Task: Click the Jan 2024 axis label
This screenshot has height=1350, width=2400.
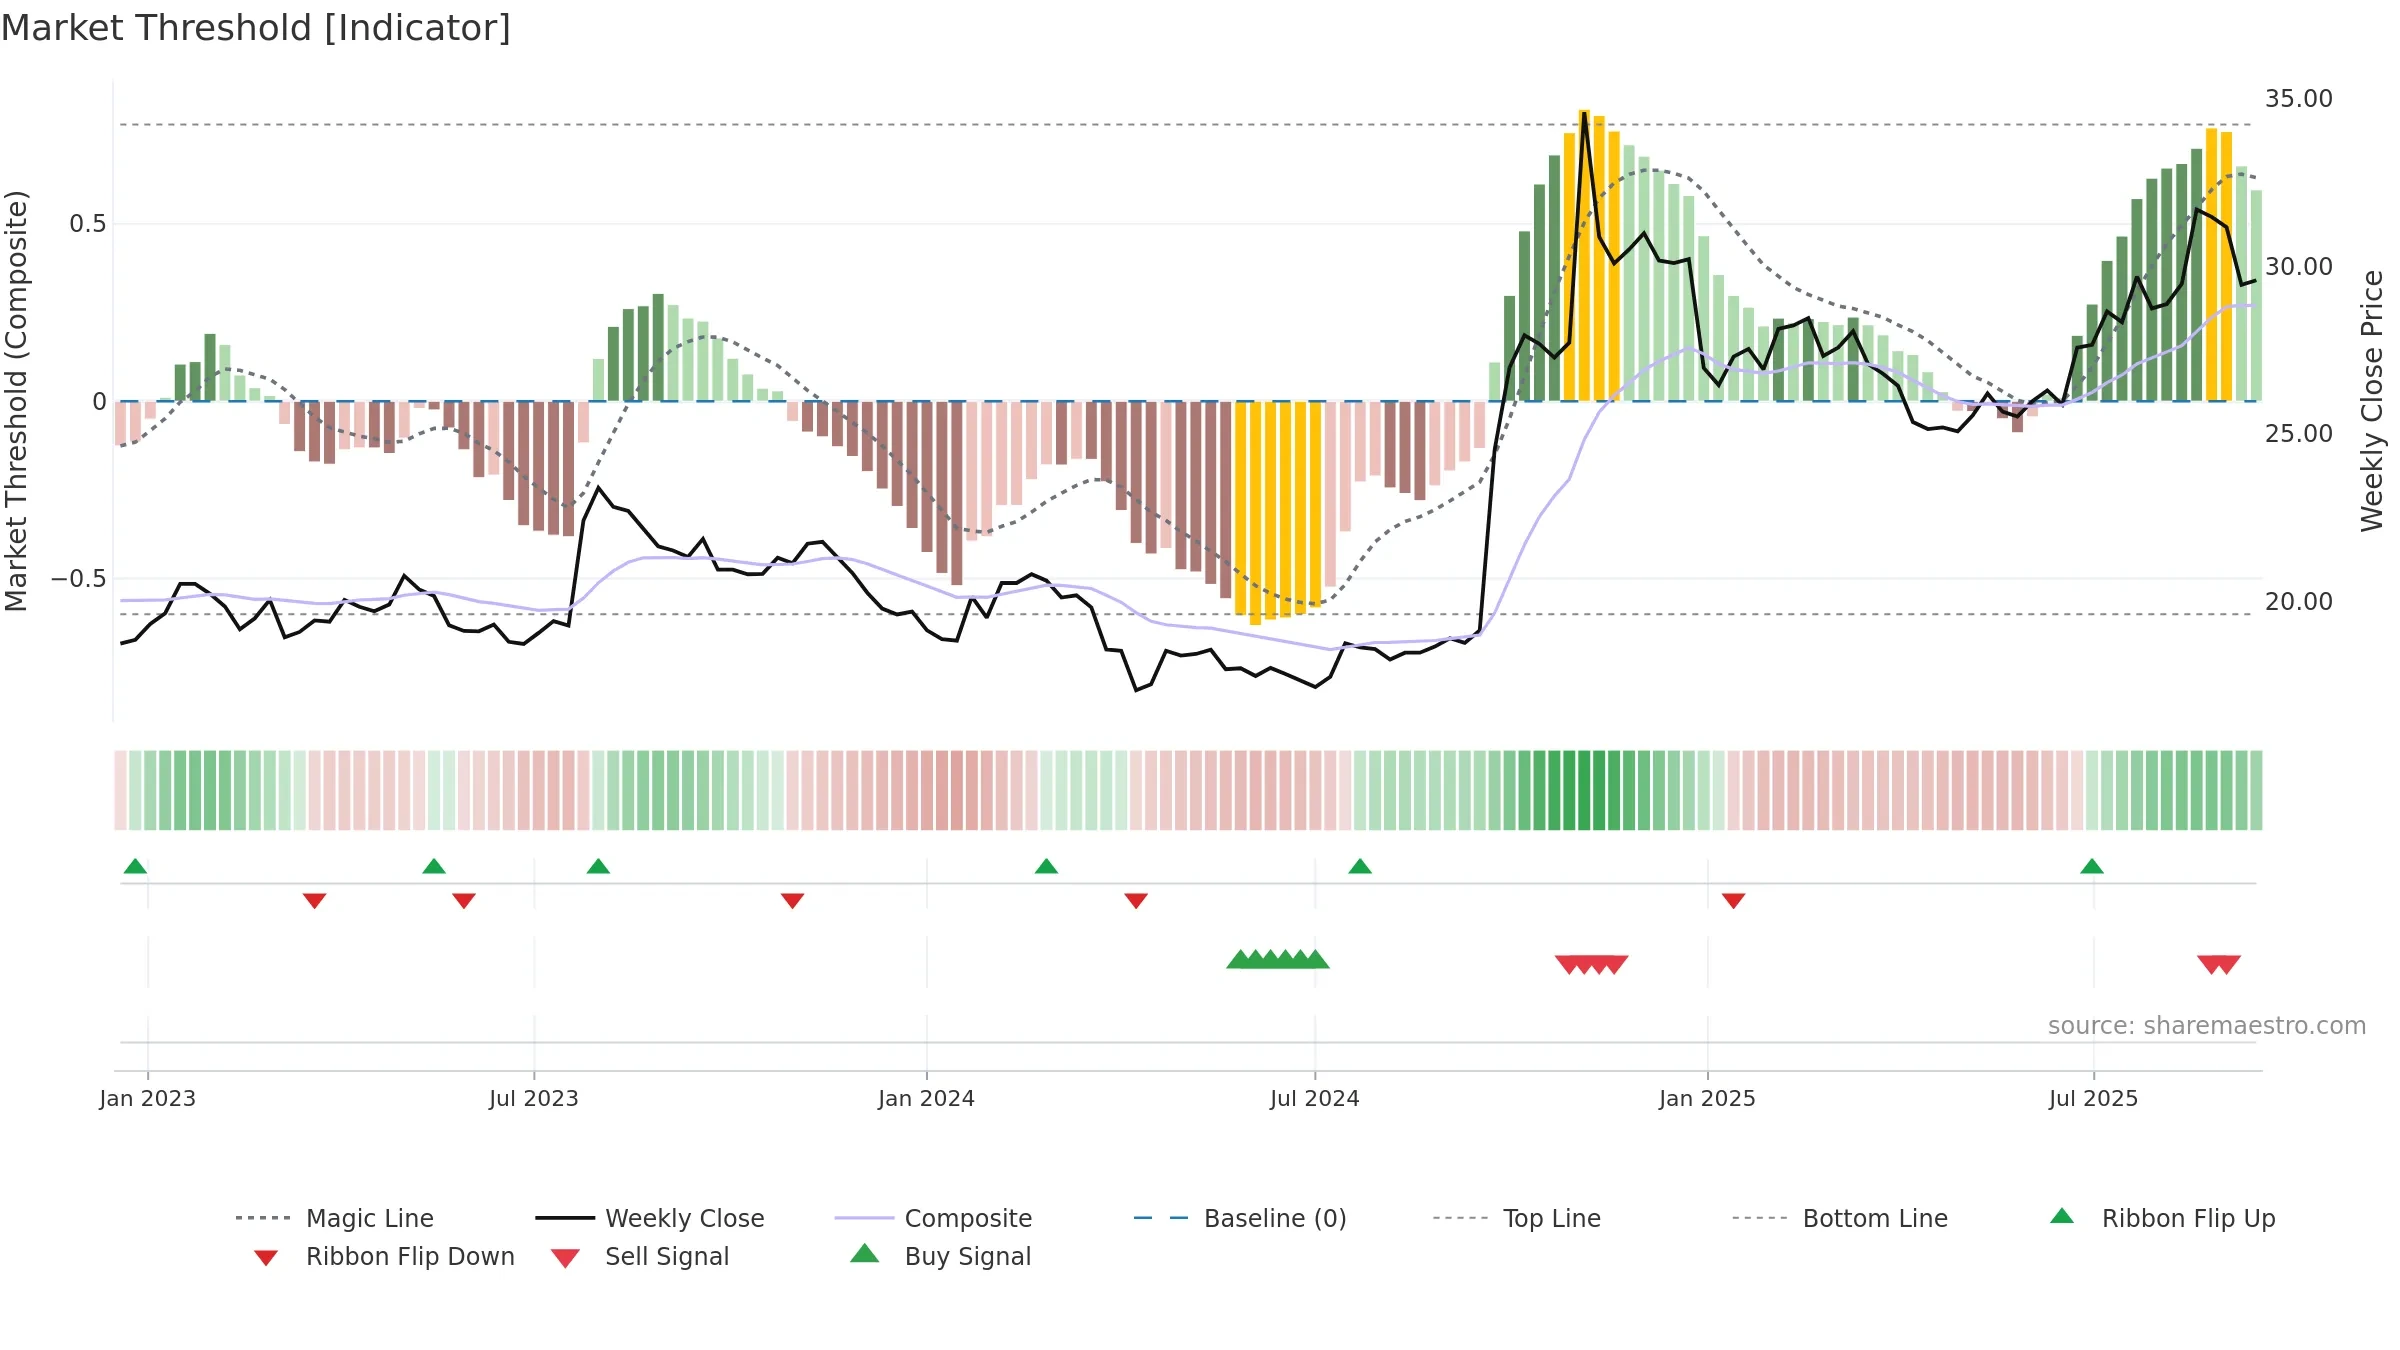Action: click(926, 1098)
